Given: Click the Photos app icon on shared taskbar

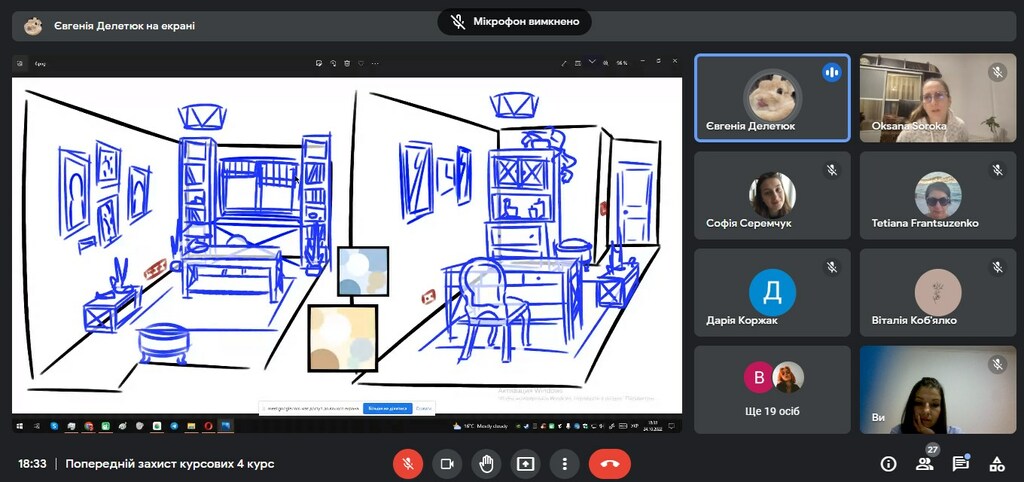Looking at the screenshot, I should pyautogui.click(x=225, y=426).
